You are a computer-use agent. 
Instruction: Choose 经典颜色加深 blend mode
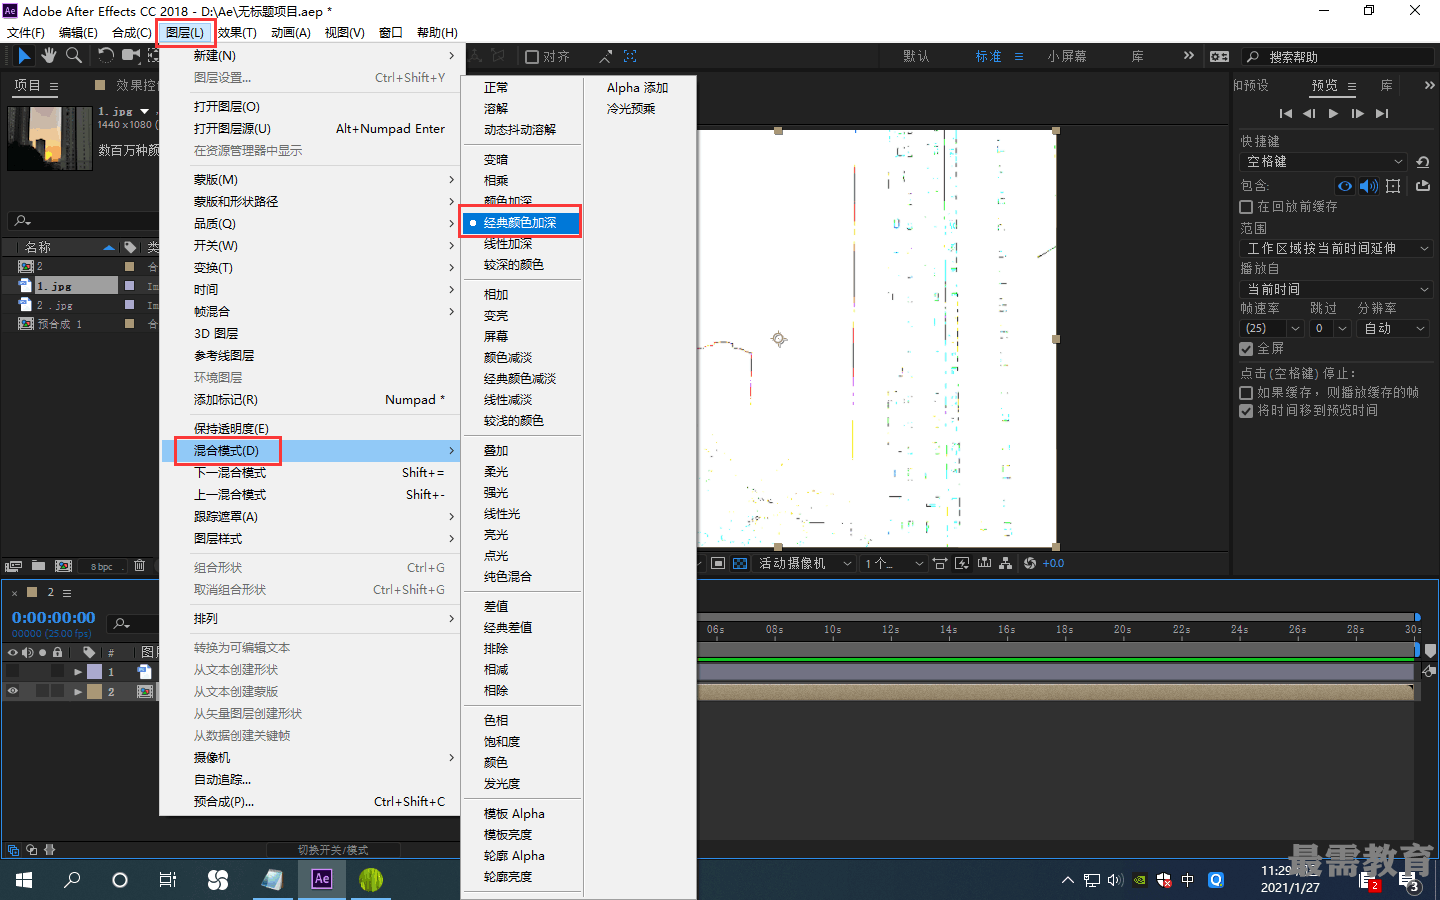click(521, 222)
